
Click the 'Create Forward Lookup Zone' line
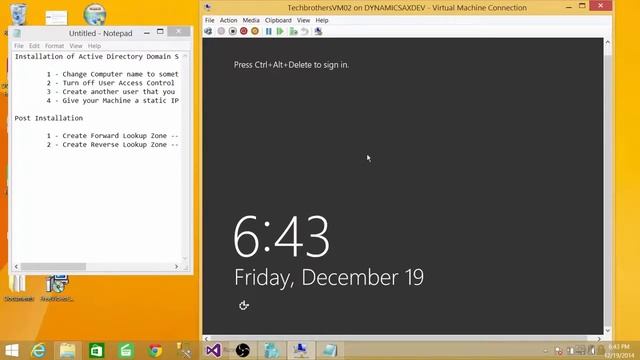(112, 136)
